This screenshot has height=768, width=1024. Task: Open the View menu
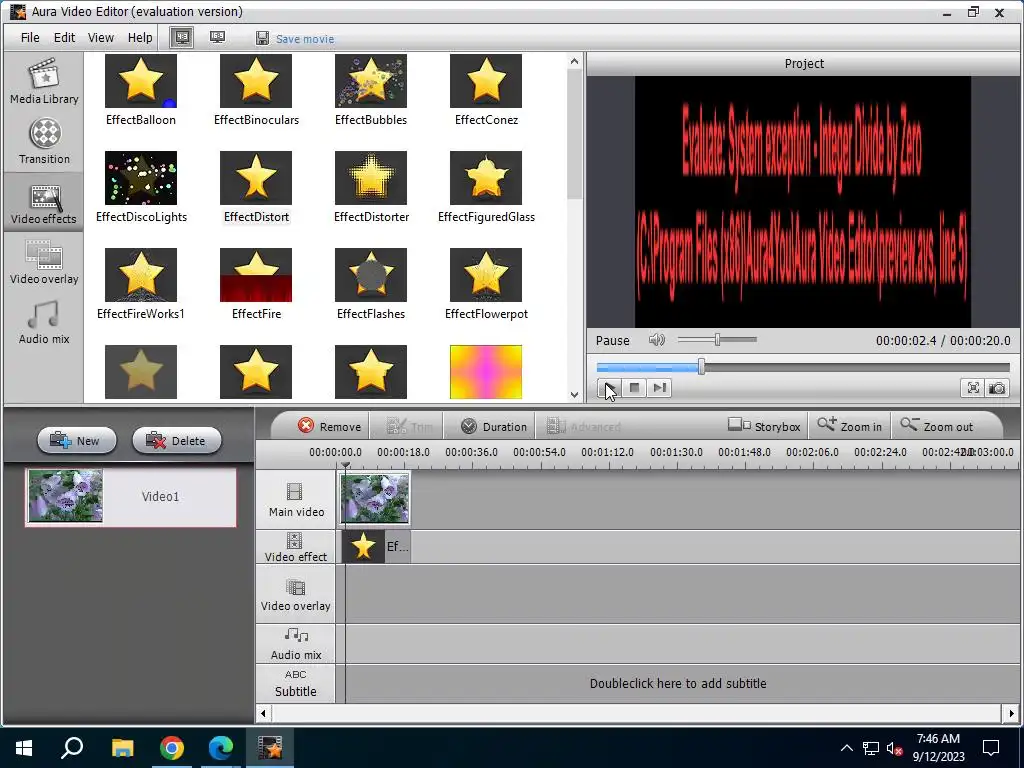pos(101,38)
